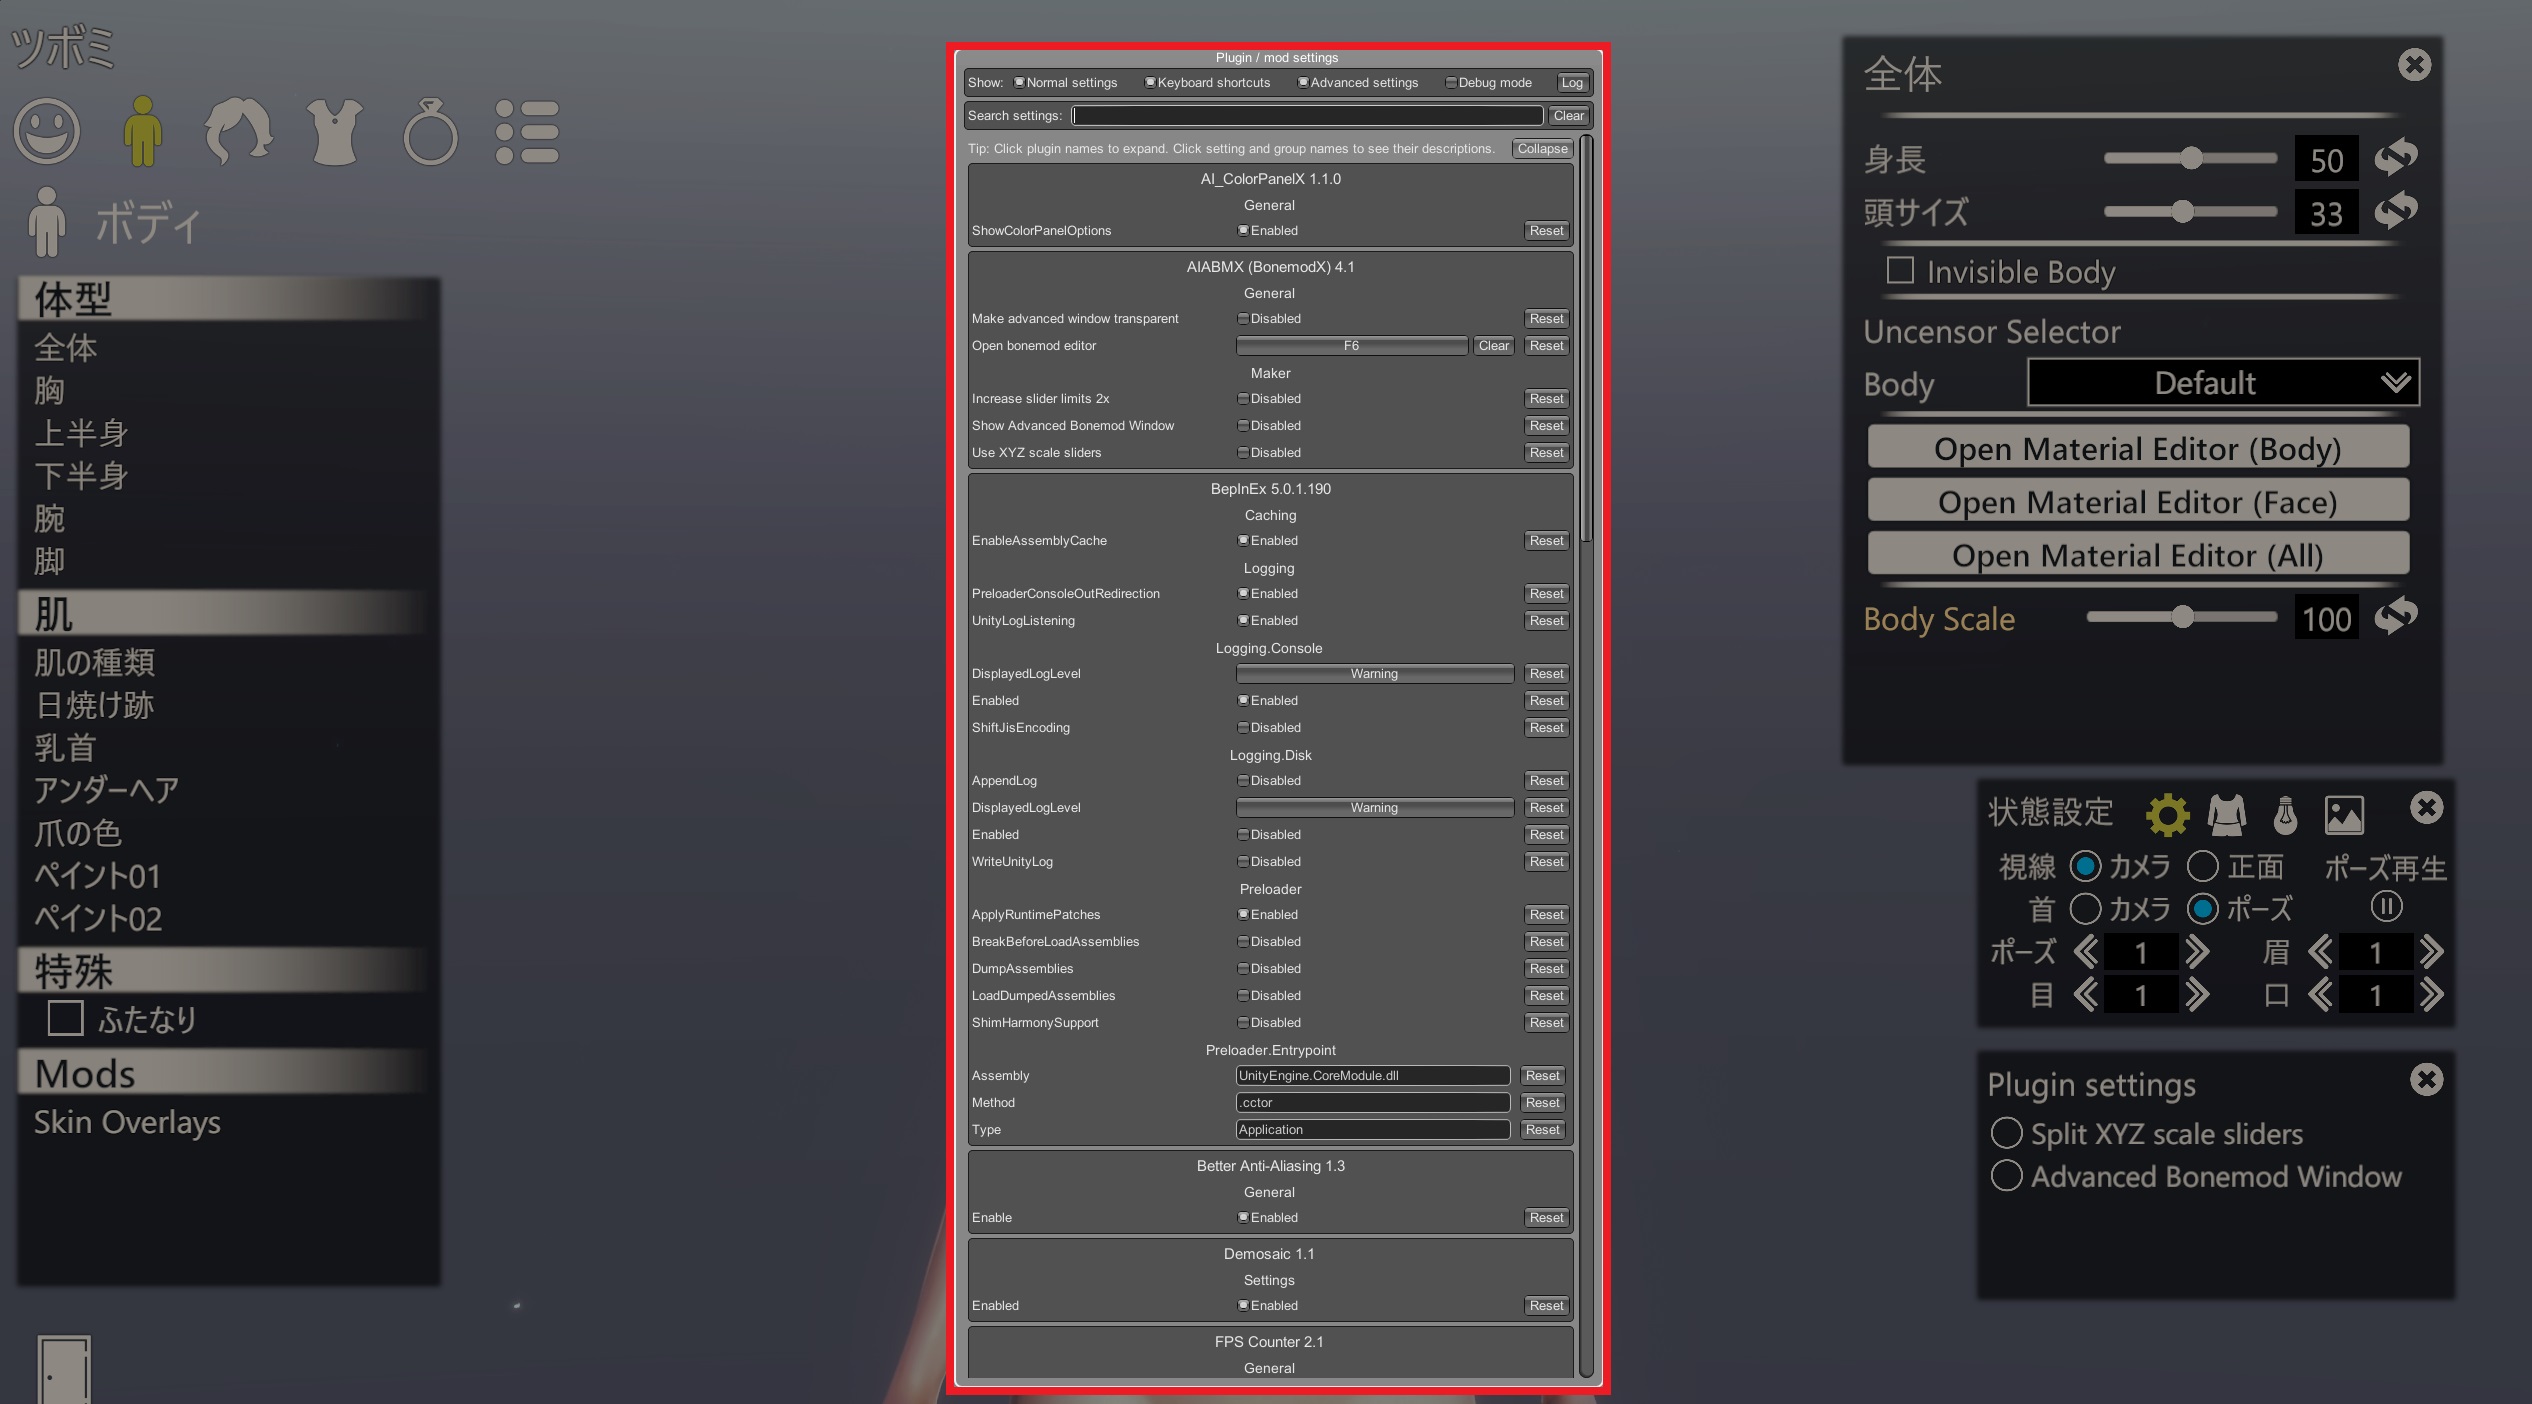
Task: Open the clothing shirt category icon
Action: click(335, 131)
